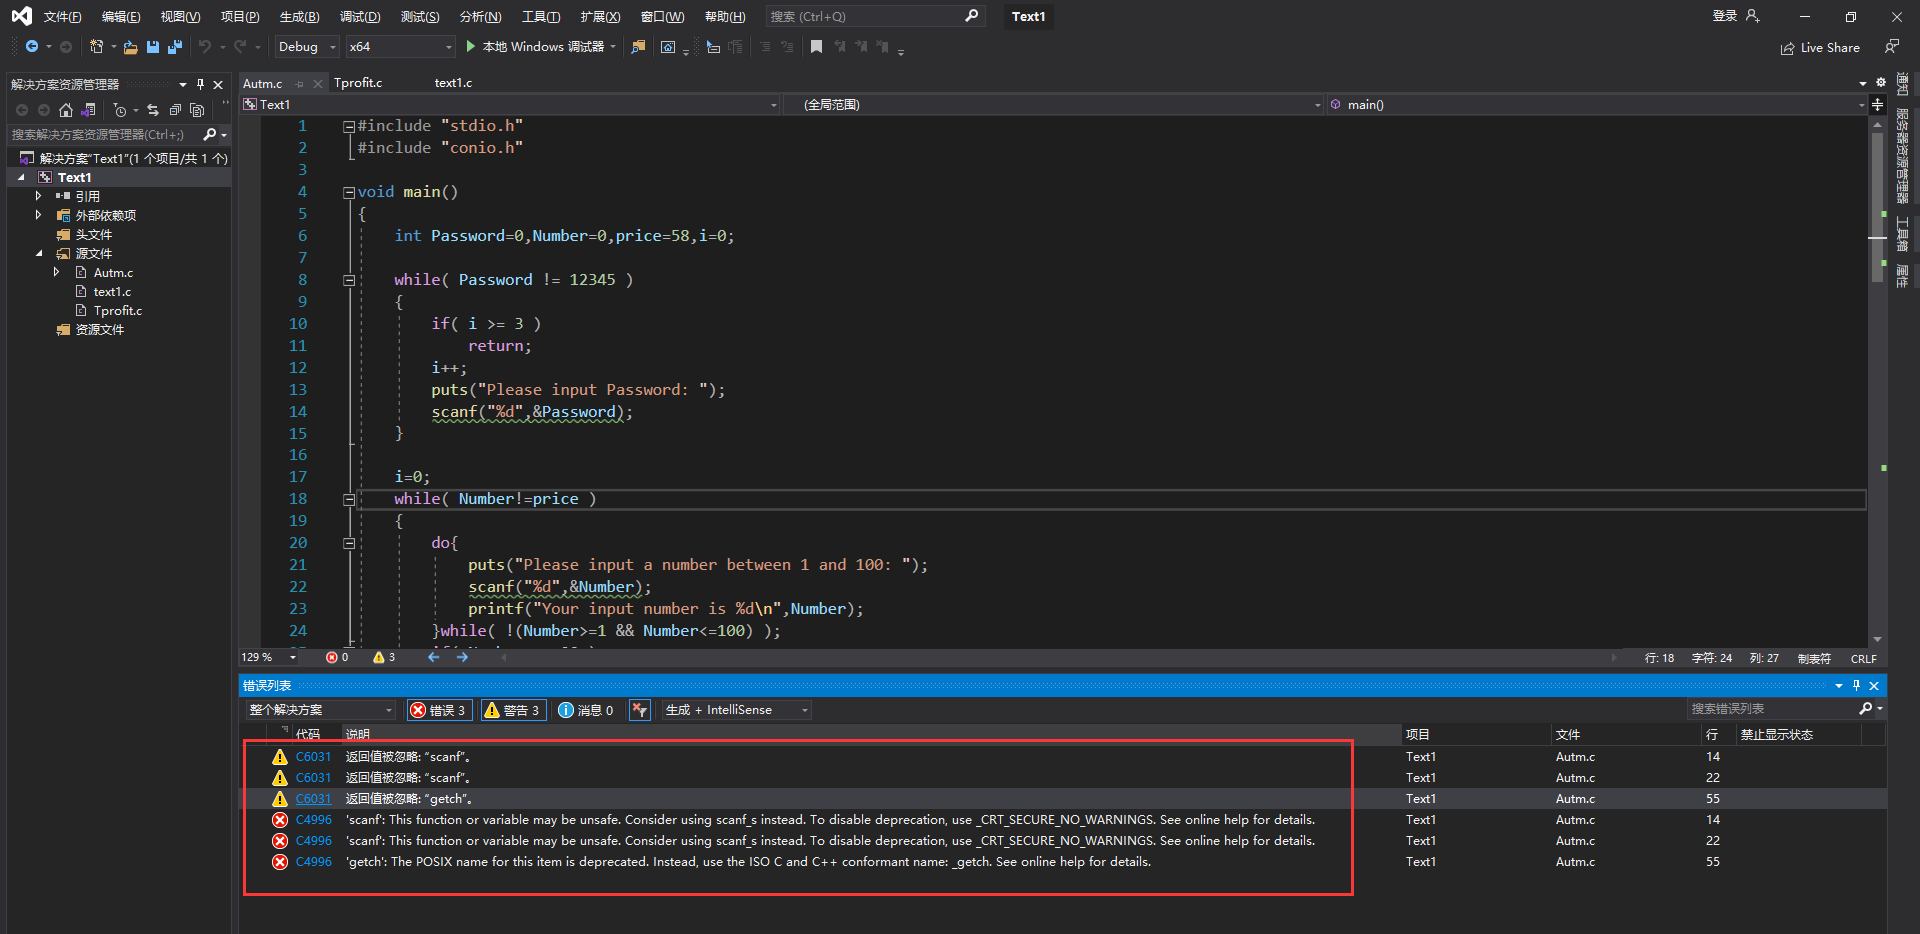Open the 整个解决方案 filter dropdown
This screenshot has width=1920, height=934.
[321, 710]
